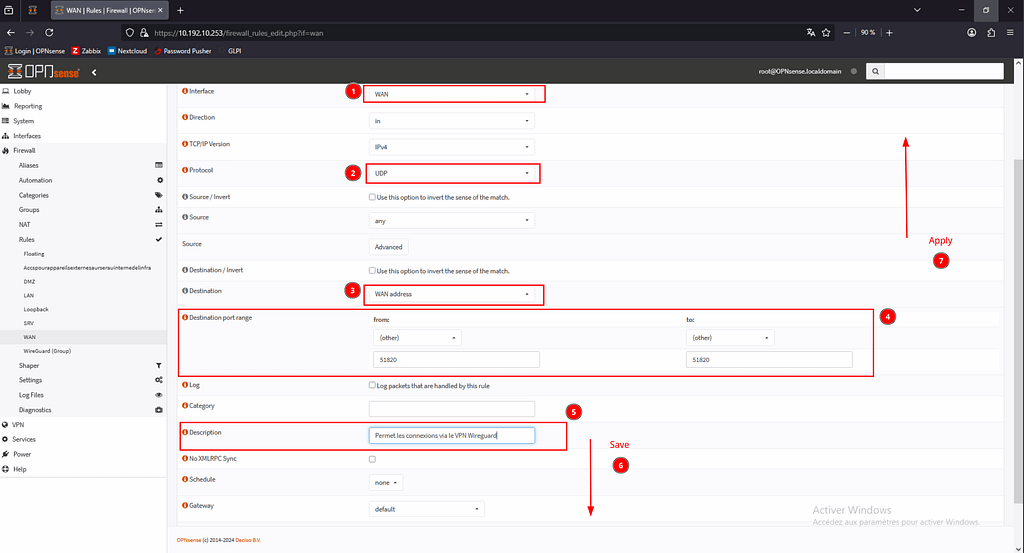Bookmark this page with the star icon

[x=824, y=32]
